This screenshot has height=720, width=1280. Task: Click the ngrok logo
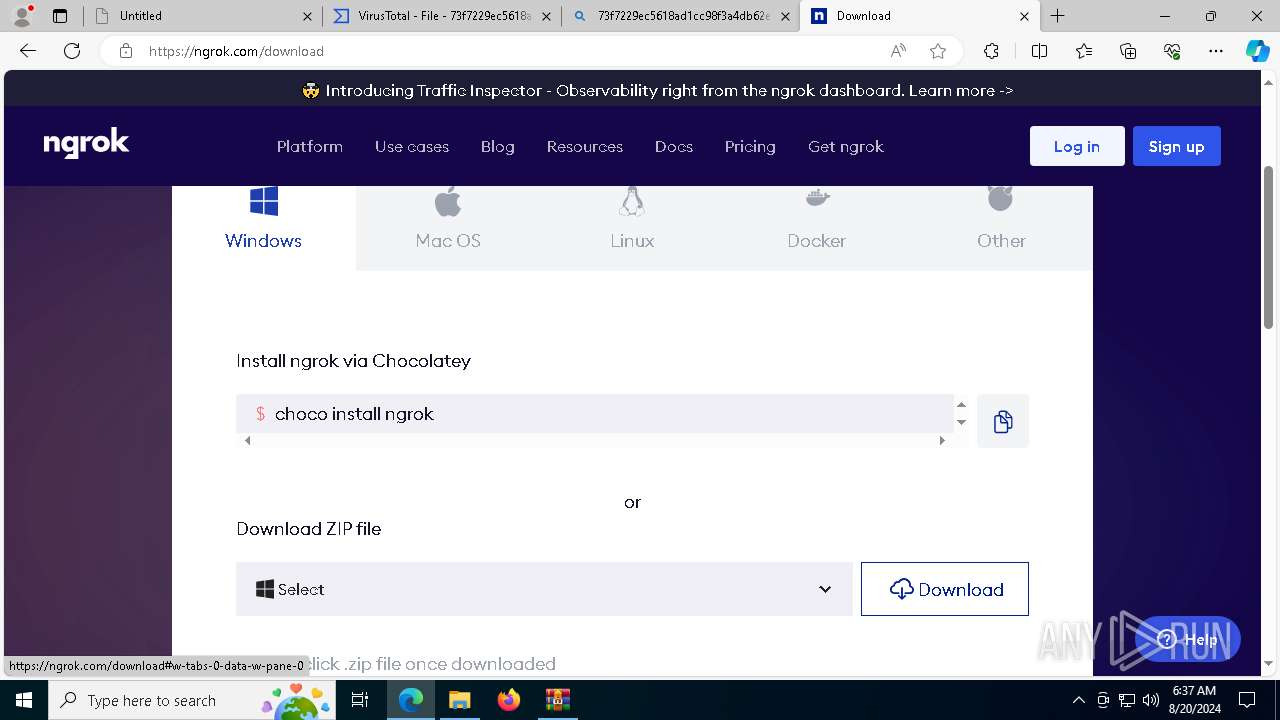tap(87, 144)
